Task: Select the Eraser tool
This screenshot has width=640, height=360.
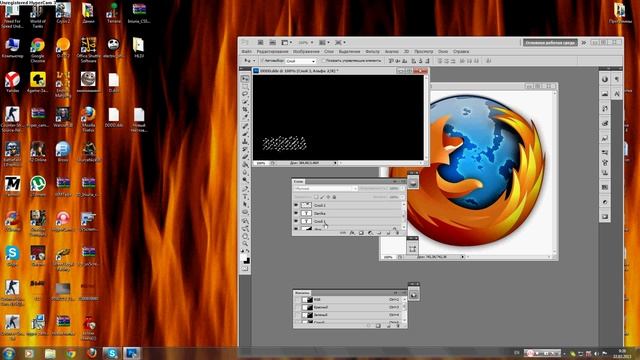Action: click(x=245, y=157)
